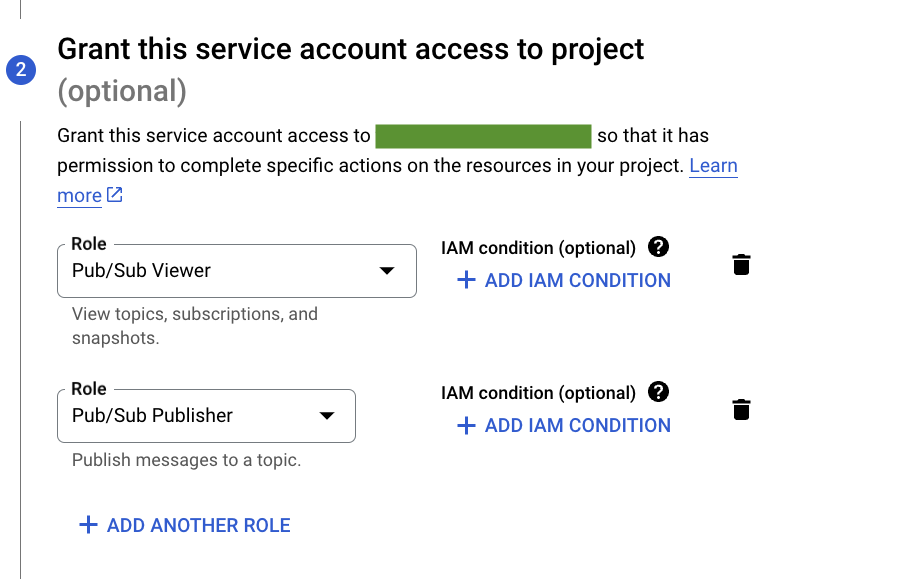Click ADD ANOTHER ROLE
The width and height of the screenshot is (916, 579).
(198, 526)
